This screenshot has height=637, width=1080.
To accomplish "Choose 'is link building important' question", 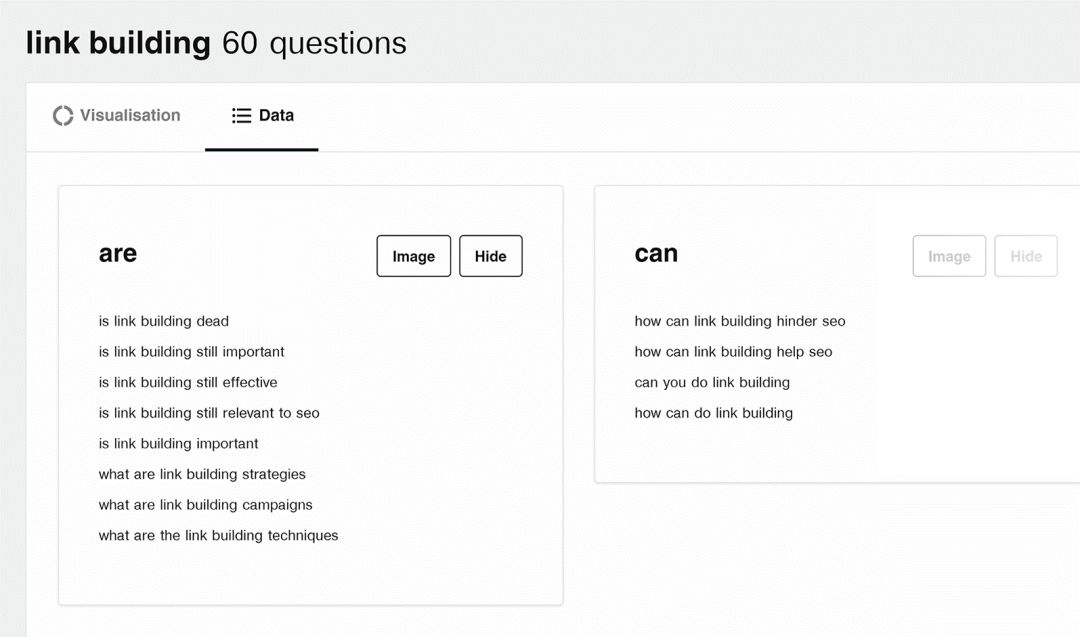I will [x=178, y=444].
